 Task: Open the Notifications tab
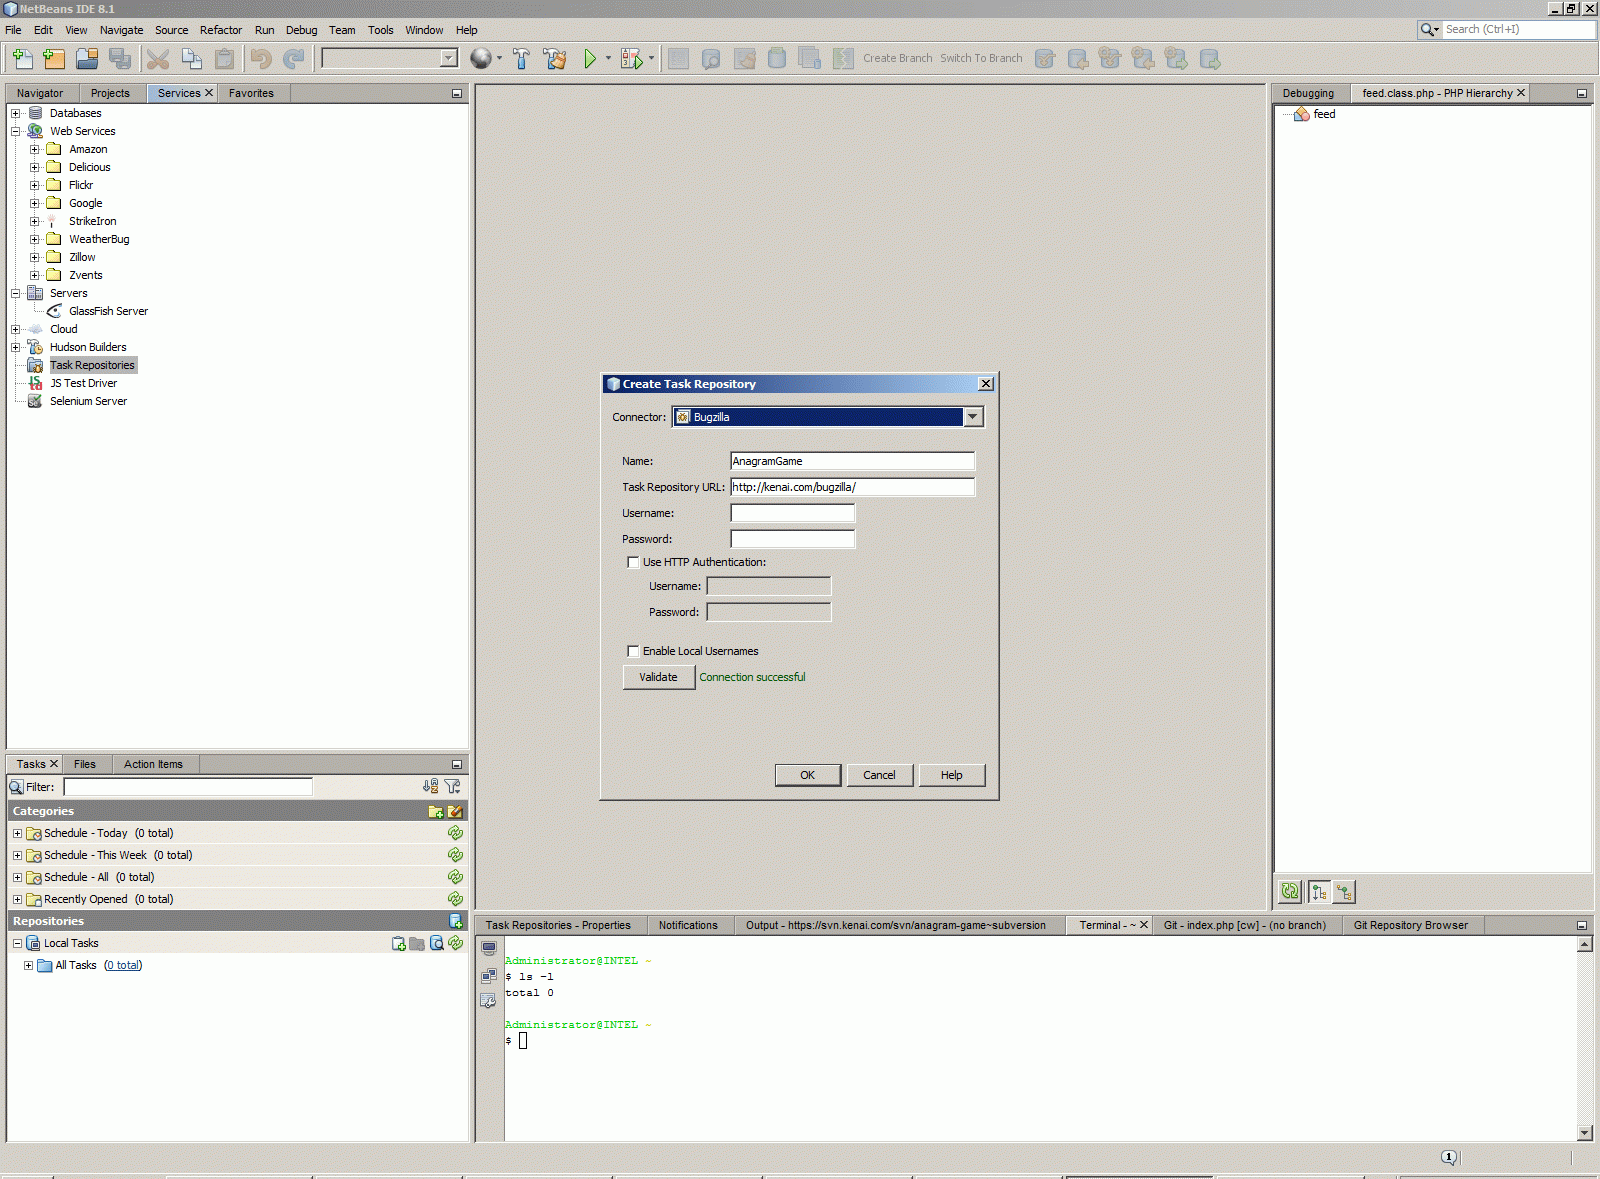(x=688, y=925)
